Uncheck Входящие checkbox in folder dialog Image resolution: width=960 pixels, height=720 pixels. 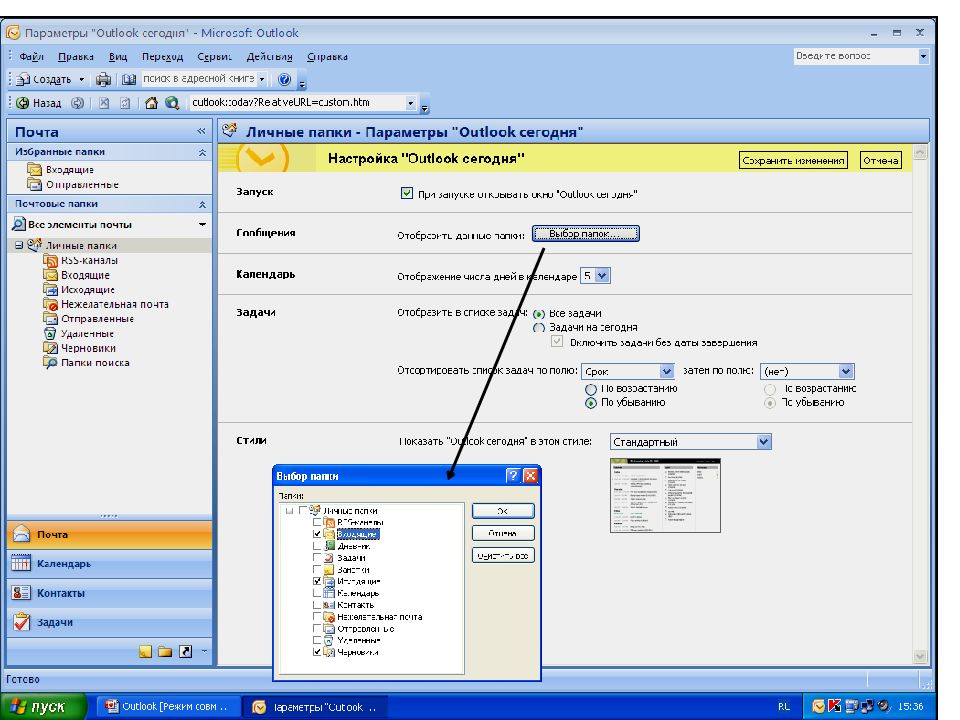(317, 534)
